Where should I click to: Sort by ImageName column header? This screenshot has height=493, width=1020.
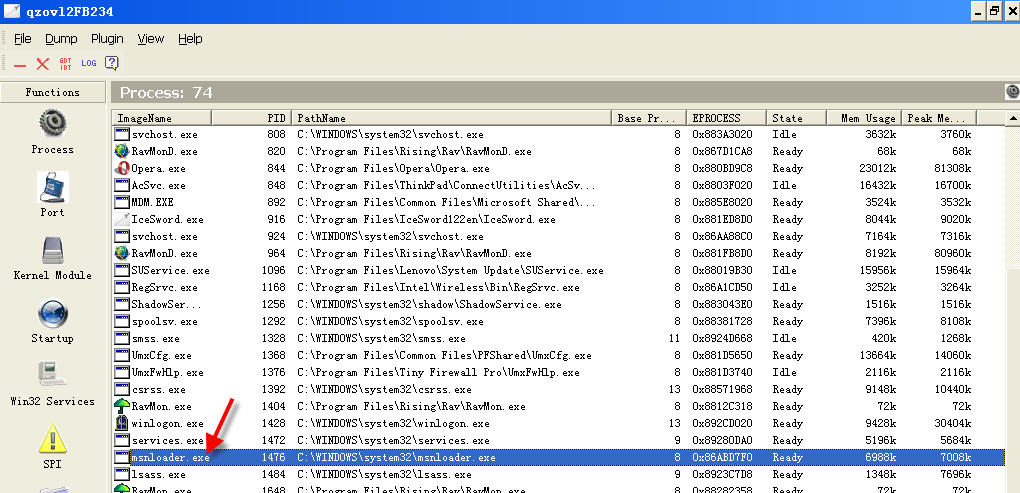[161, 118]
